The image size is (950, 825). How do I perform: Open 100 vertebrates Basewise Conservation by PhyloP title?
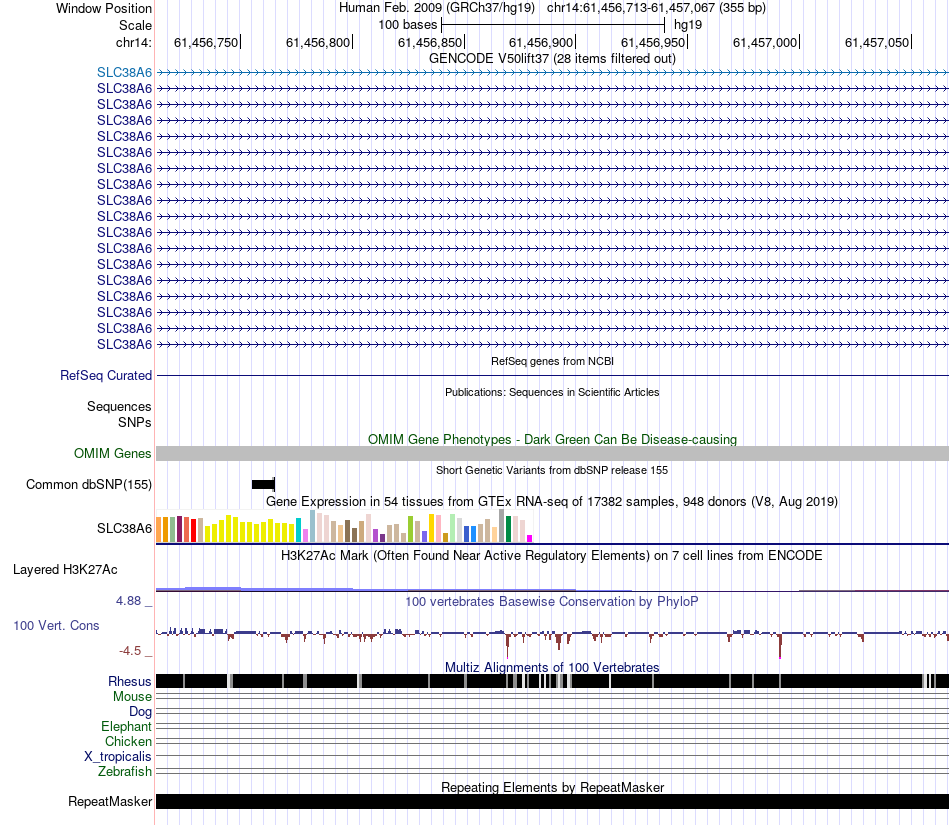[x=552, y=601]
